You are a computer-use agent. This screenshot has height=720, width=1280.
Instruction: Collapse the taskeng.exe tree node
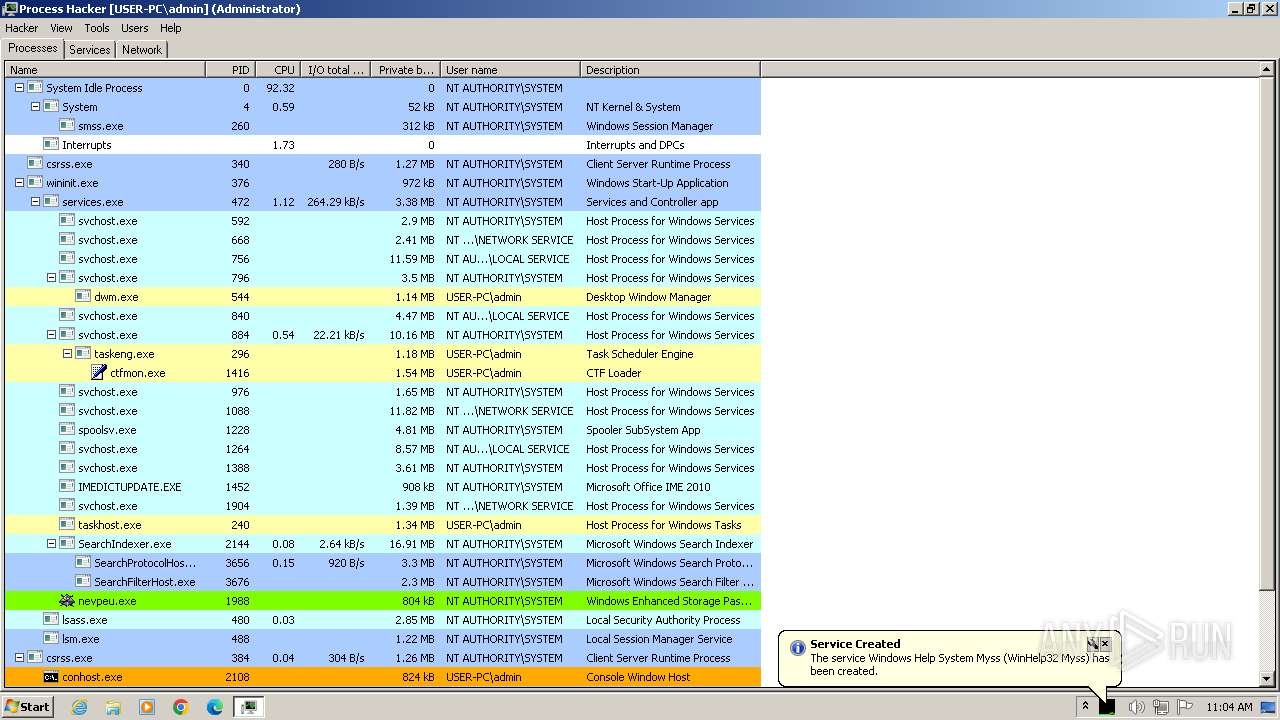tap(67, 354)
